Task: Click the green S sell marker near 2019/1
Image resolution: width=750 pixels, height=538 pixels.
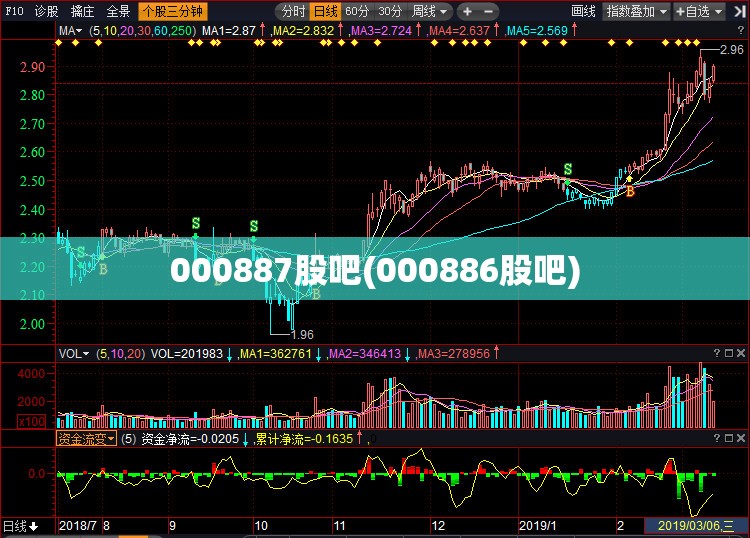Action: (x=568, y=169)
